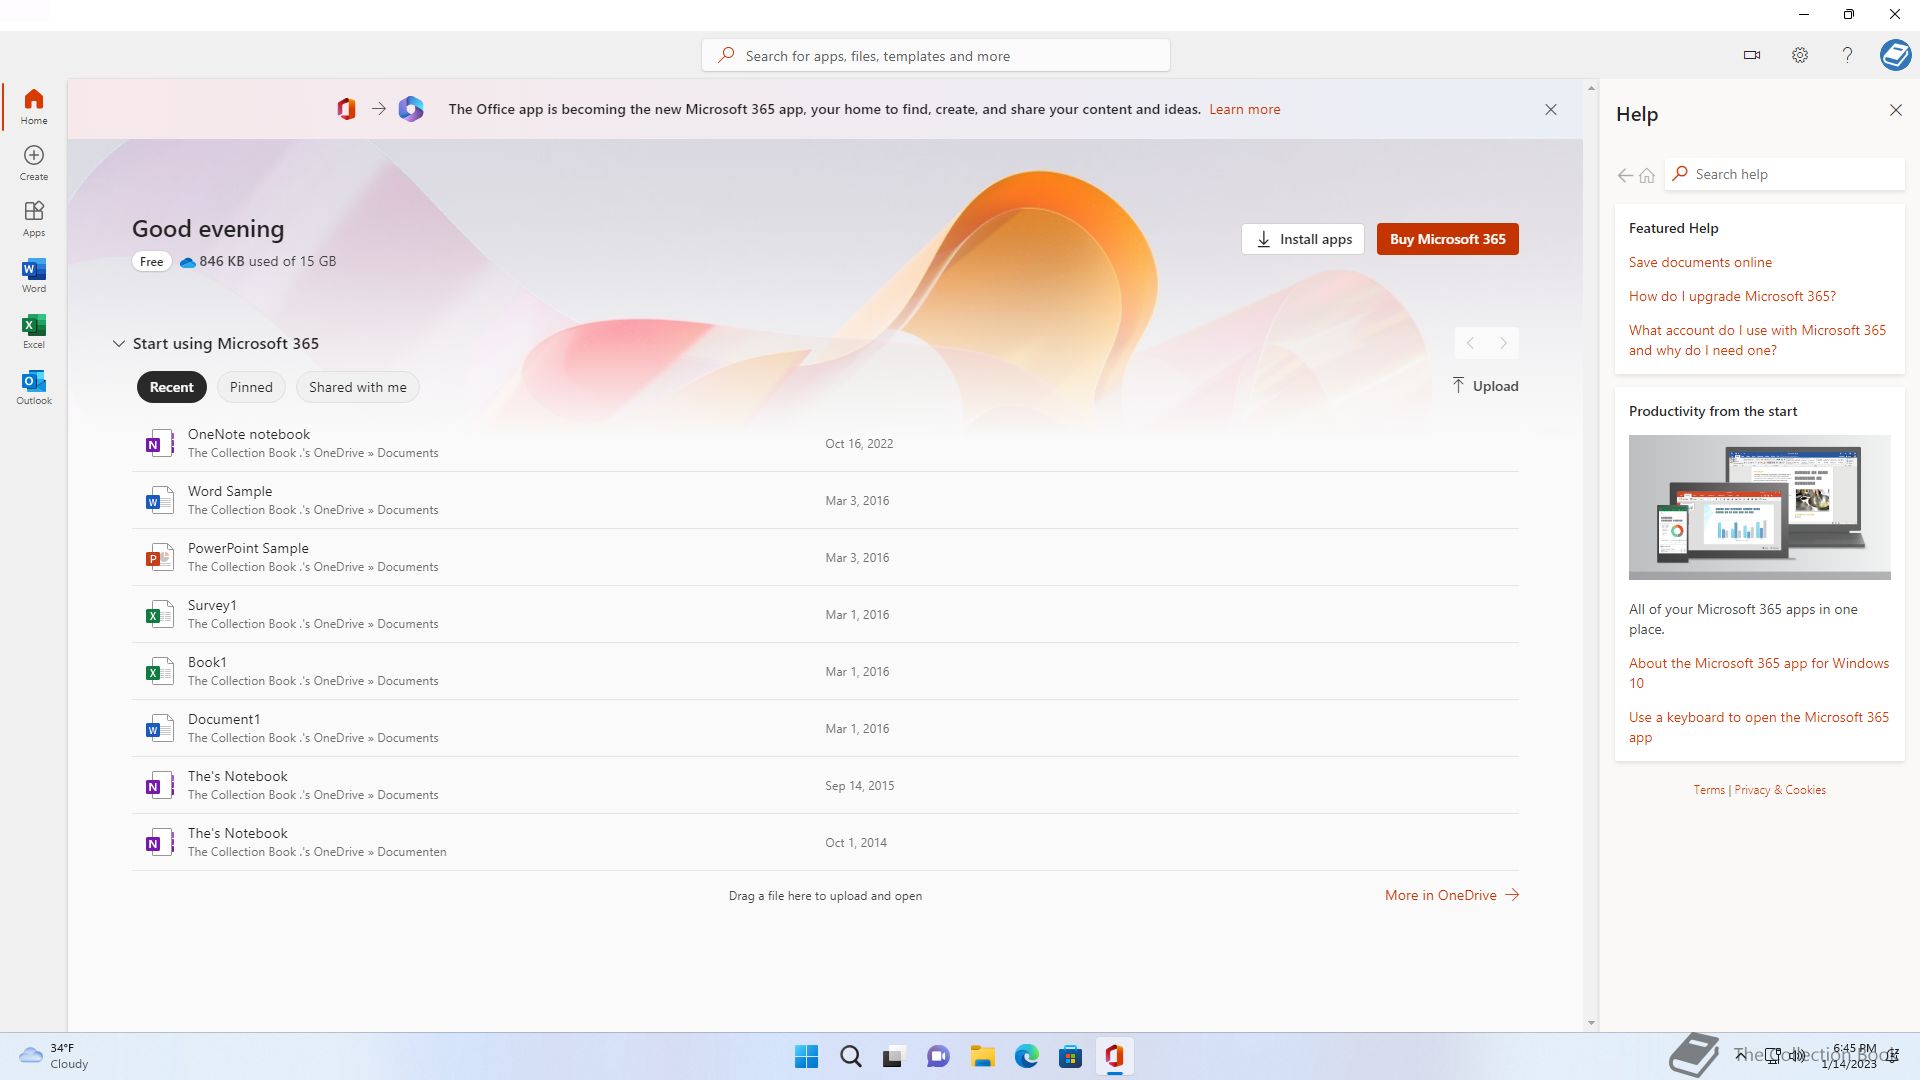This screenshot has width=1920, height=1080.
Task: Open the Home tab in sidebar
Action: (34, 106)
